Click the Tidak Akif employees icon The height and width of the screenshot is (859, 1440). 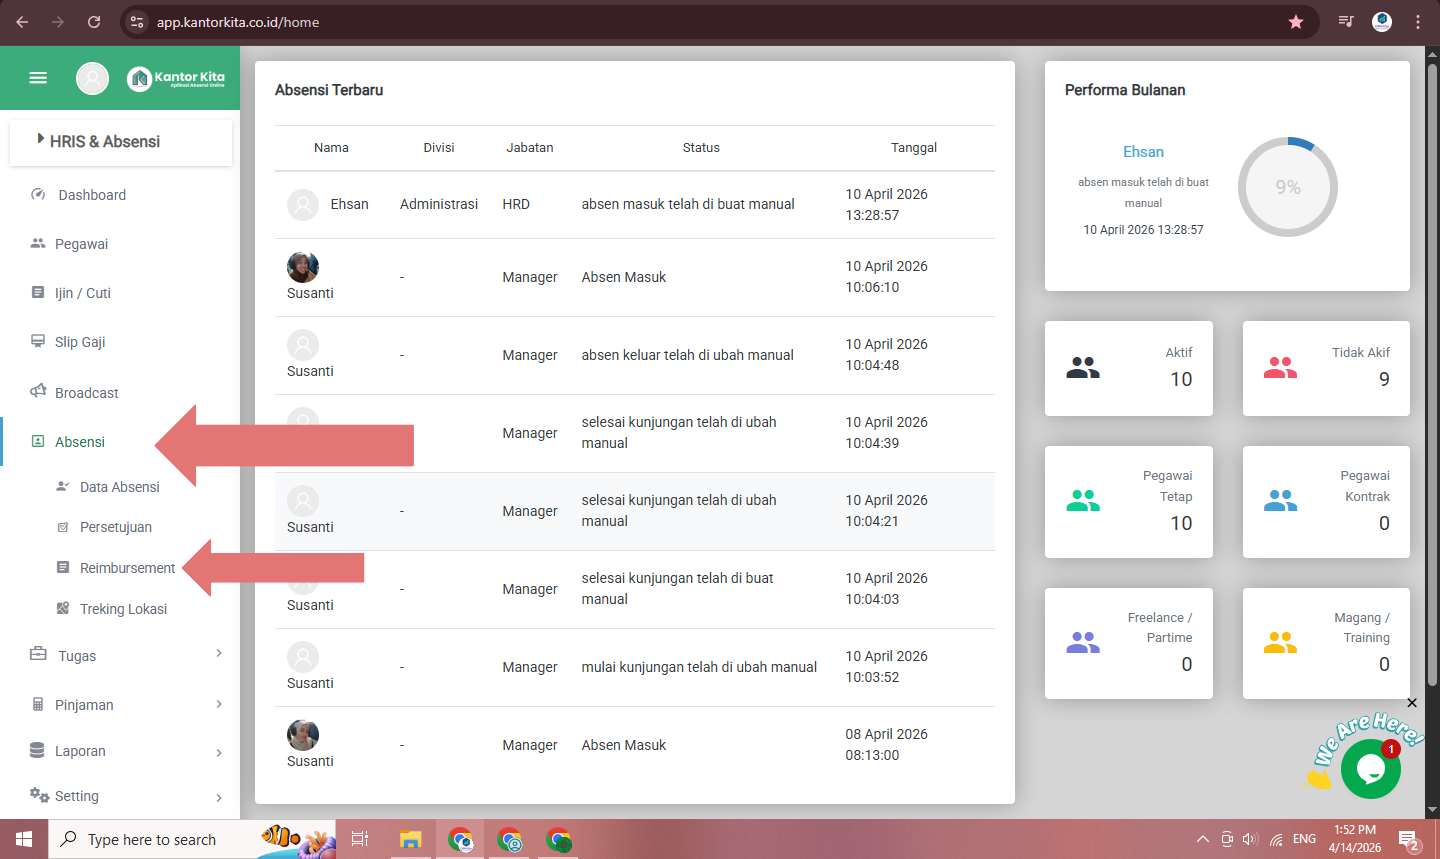(x=1280, y=368)
